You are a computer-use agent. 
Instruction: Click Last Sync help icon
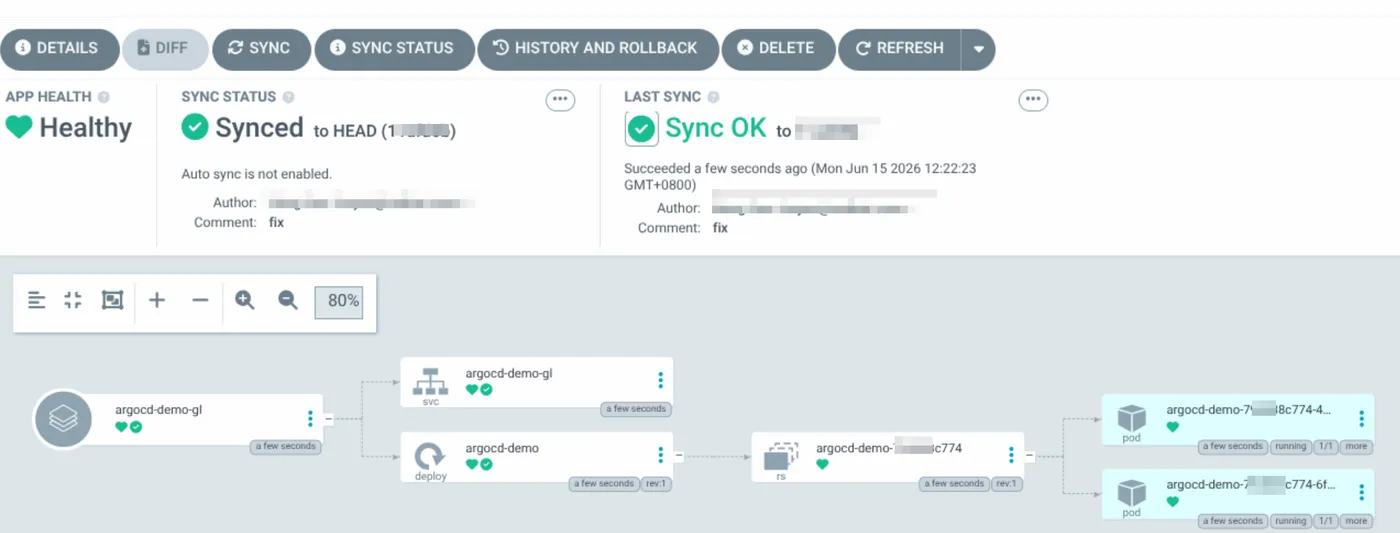(x=713, y=97)
